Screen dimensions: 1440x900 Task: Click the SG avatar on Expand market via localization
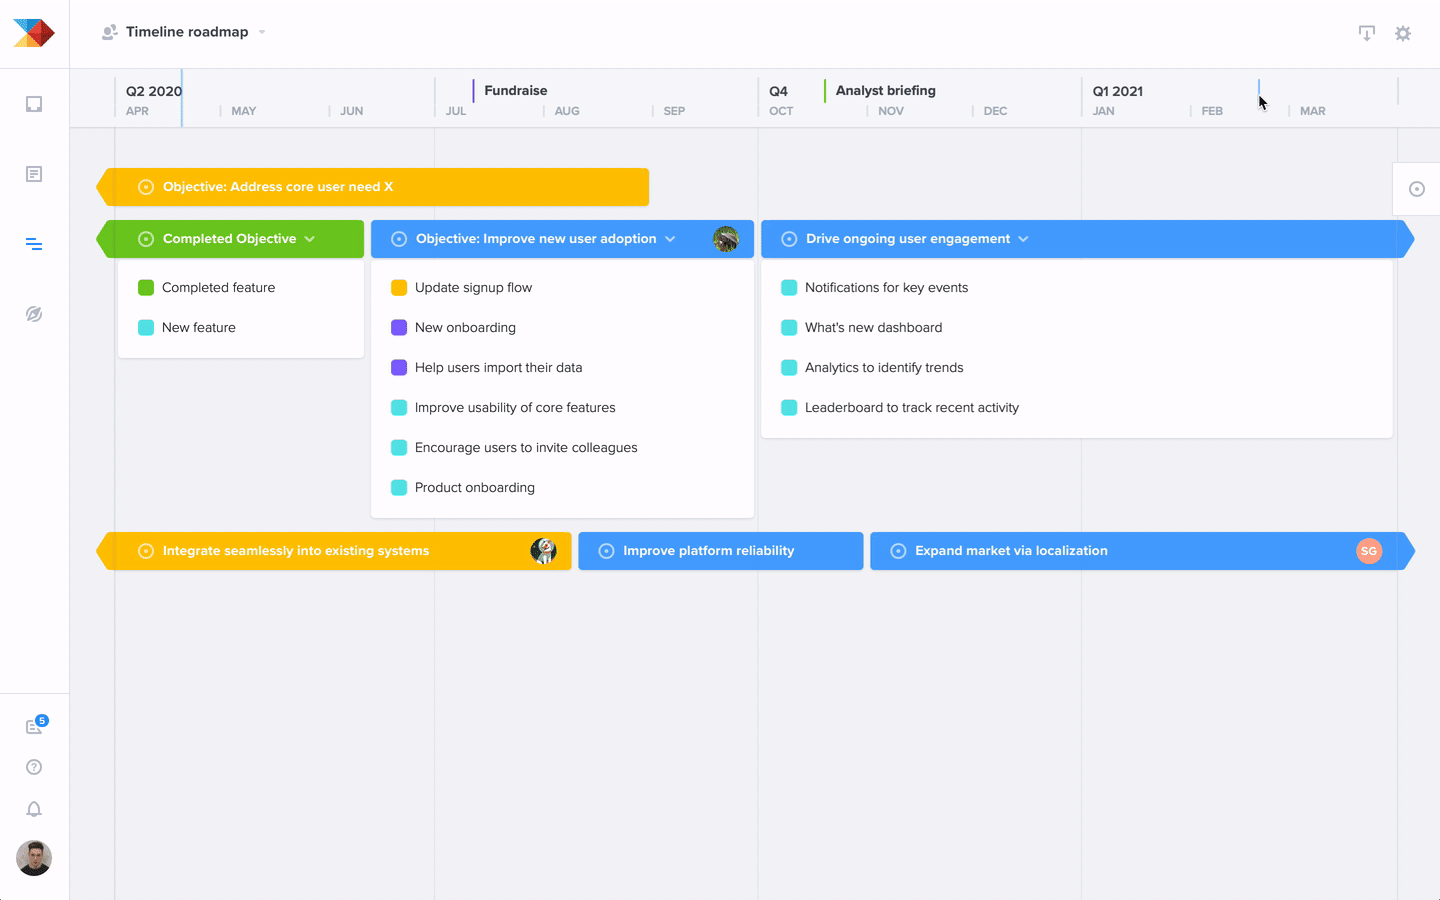click(1369, 550)
